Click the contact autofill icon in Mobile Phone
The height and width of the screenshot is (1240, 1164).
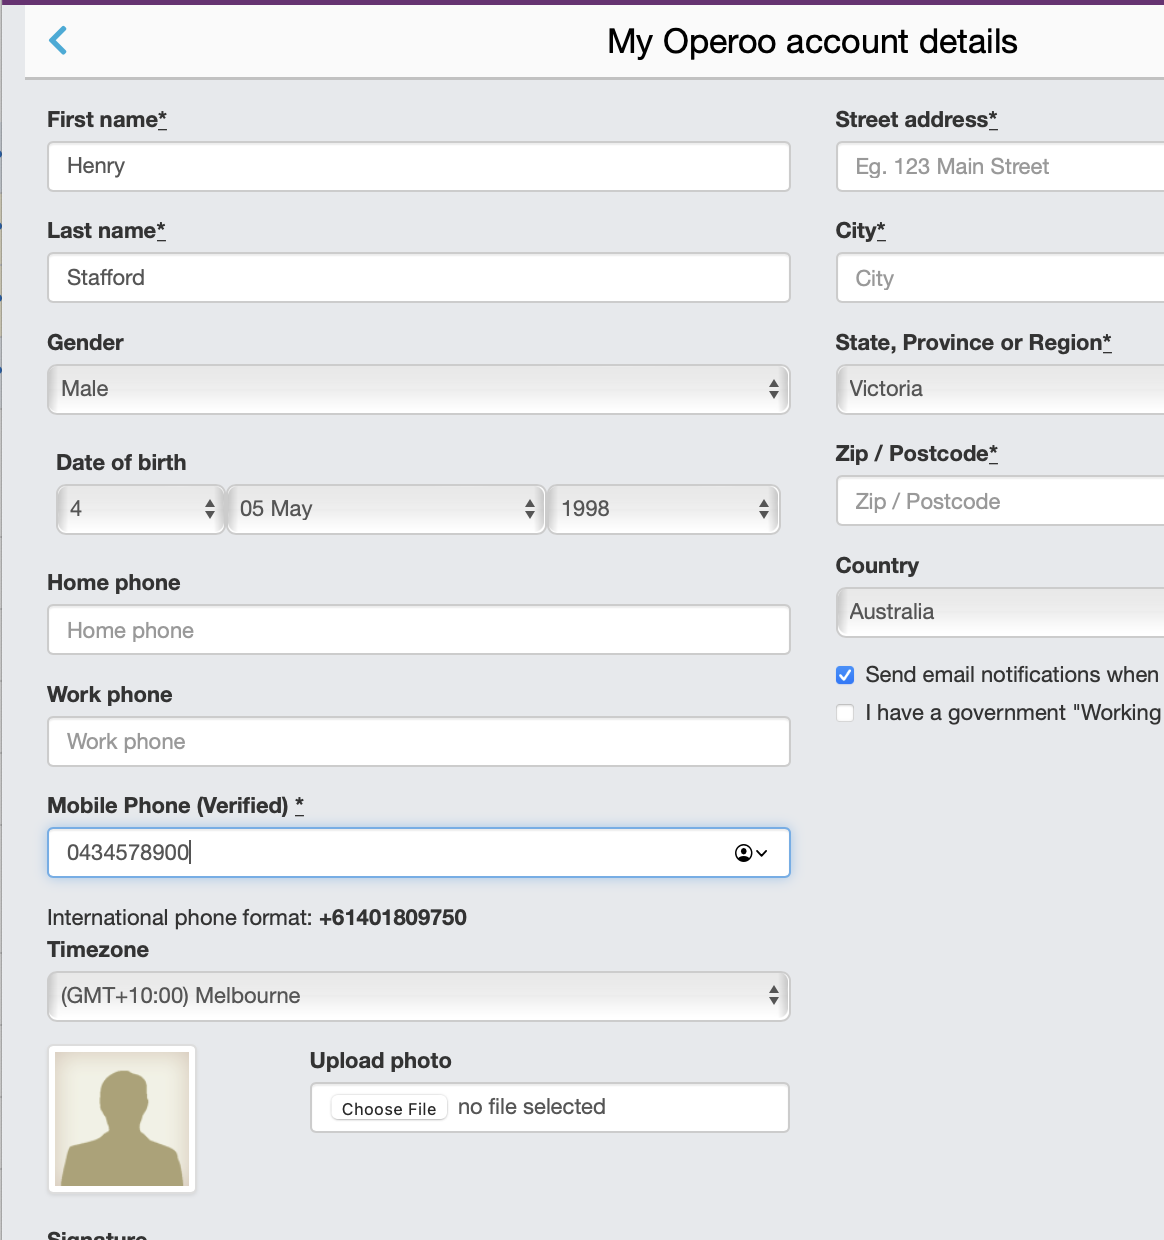[750, 853]
